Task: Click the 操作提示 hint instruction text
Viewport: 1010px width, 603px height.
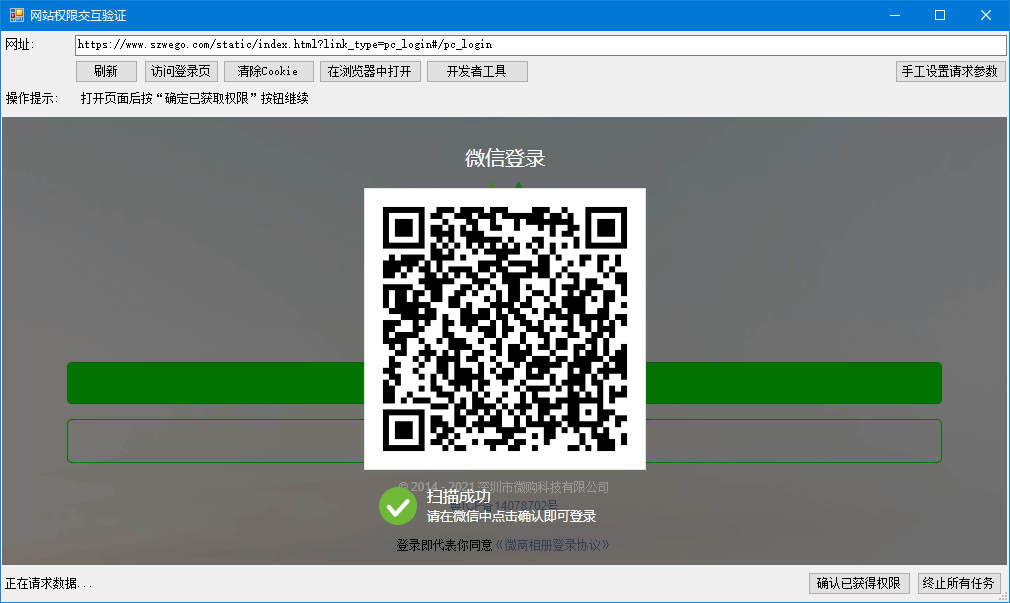Action: [195, 99]
